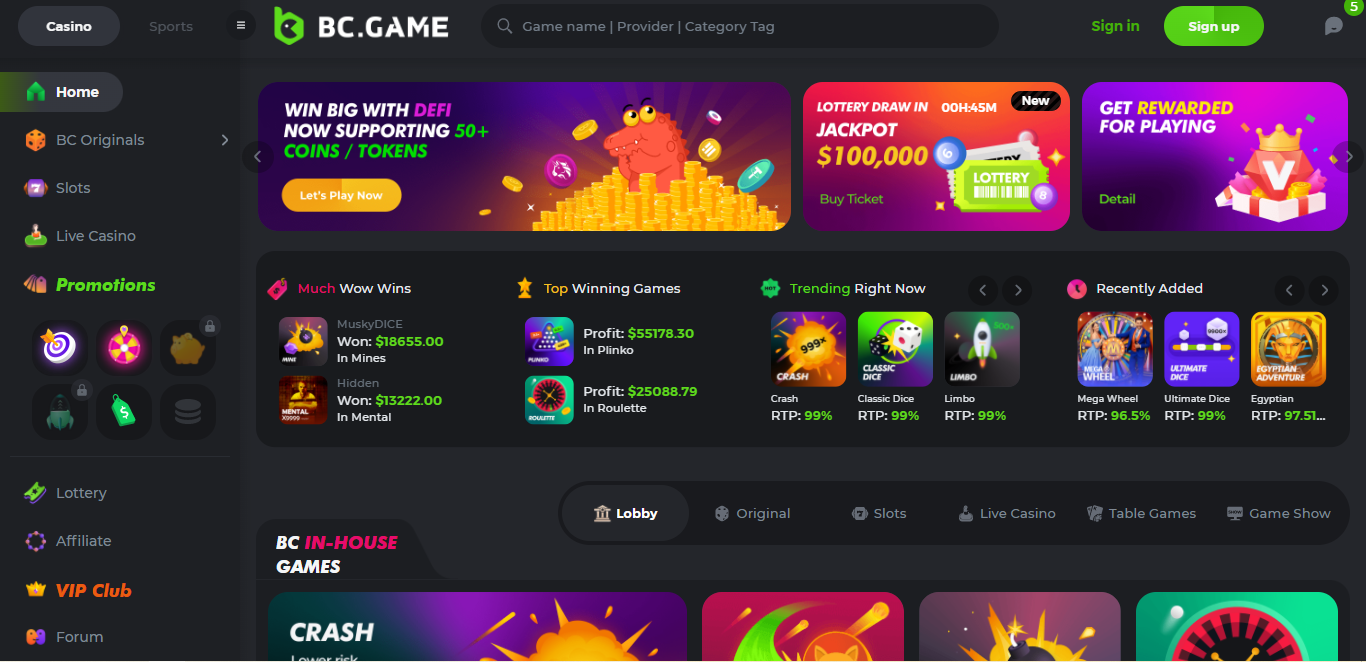
Task: Open the coin stack promotion icon
Action: coord(188,412)
